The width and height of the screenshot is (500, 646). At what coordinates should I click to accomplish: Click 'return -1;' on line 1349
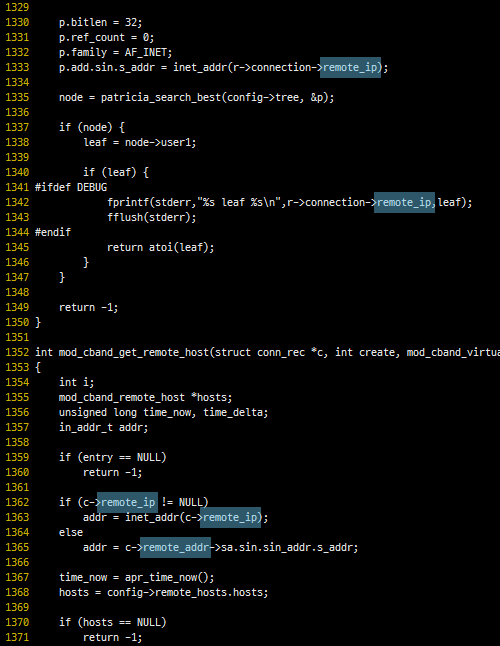pos(89,307)
